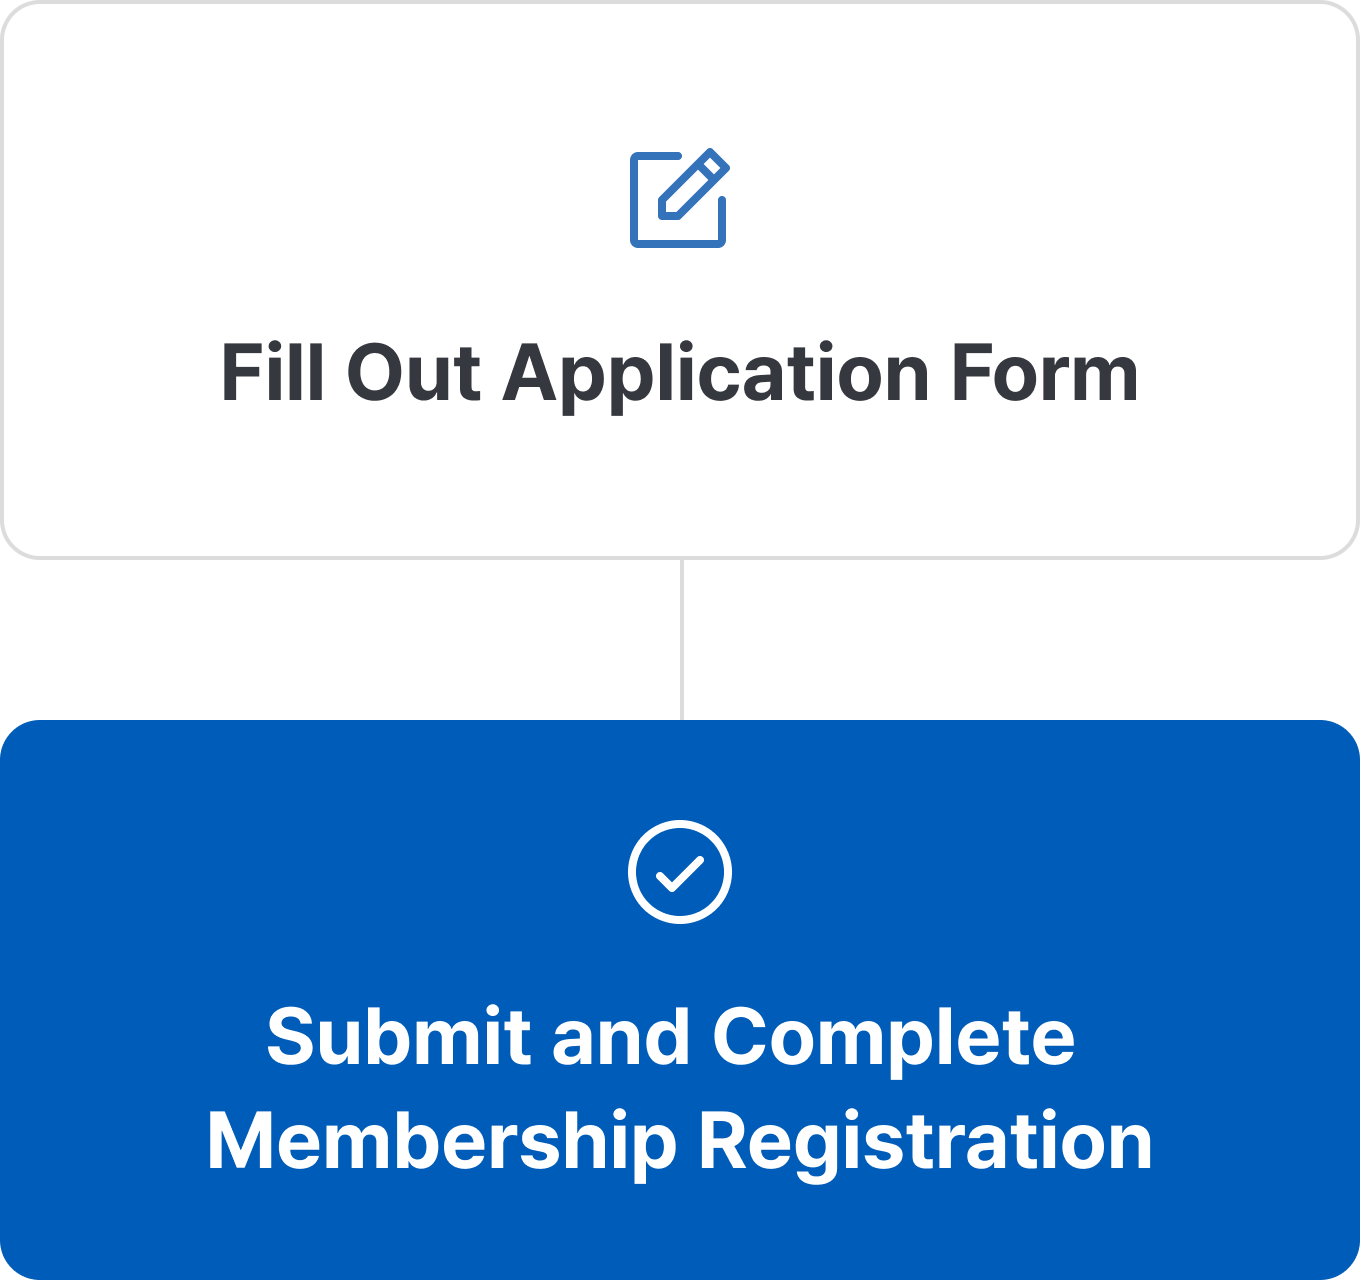Click the word "Submit" in the blue card
Image resolution: width=1360 pixels, height=1280 pixels.
(398, 1037)
